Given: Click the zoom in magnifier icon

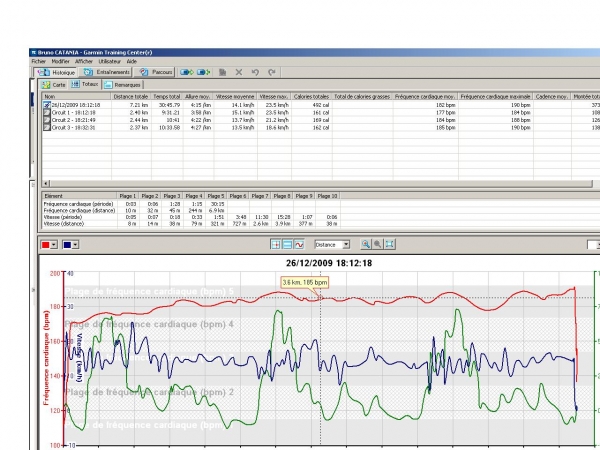Looking at the screenshot, I should [x=366, y=244].
